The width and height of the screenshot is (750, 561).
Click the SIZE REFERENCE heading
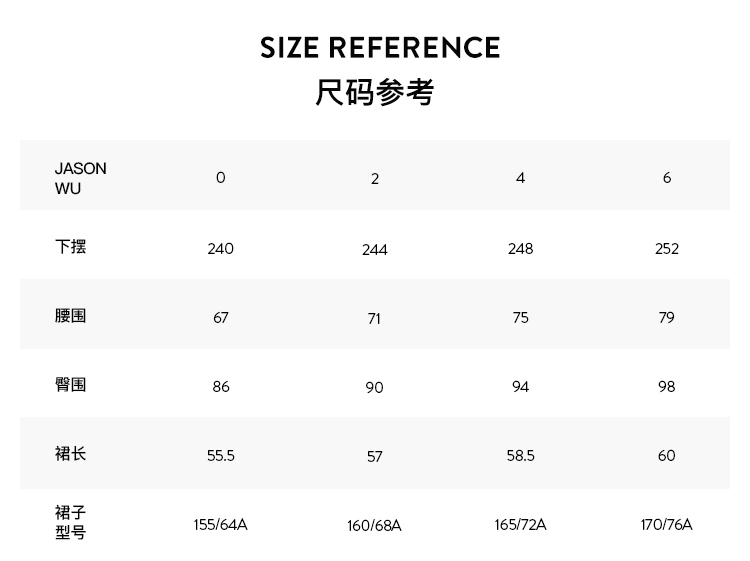pos(380,48)
